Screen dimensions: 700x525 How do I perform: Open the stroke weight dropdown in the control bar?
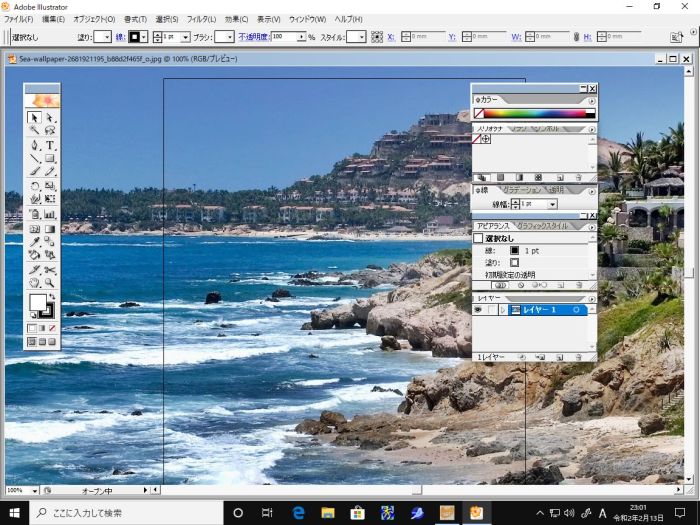pyautogui.click(x=186, y=37)
